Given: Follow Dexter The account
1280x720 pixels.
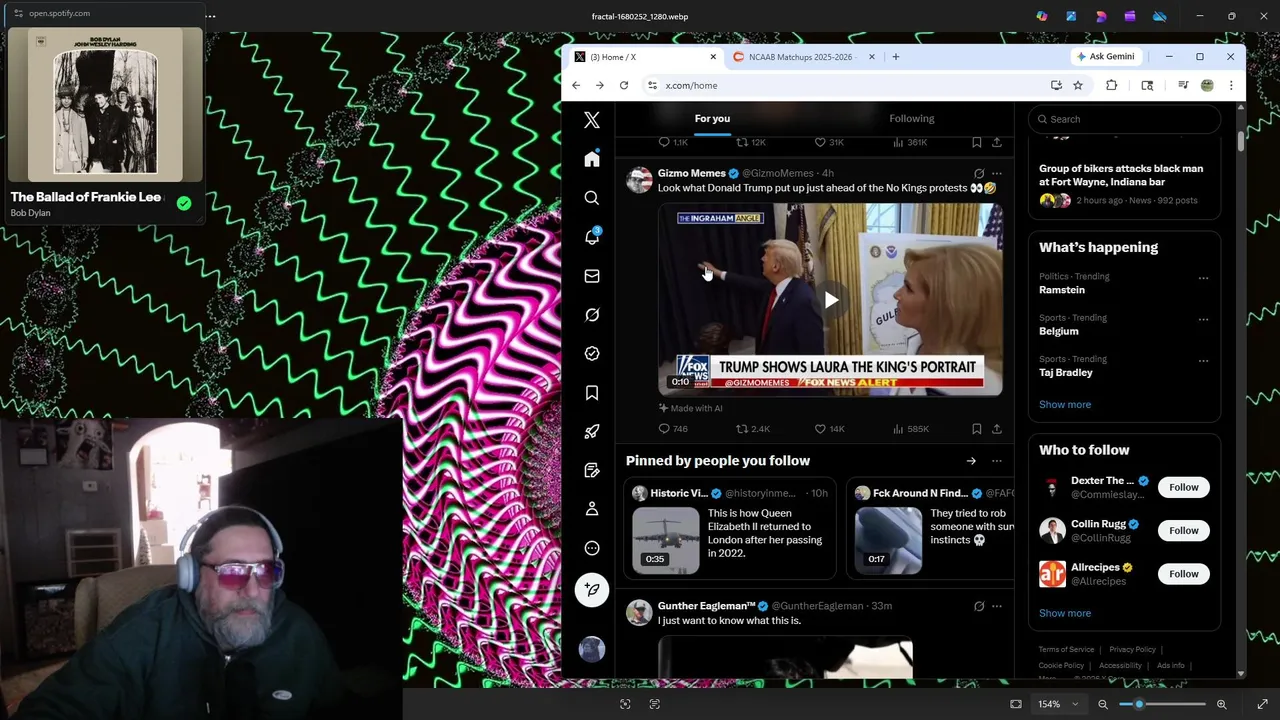Looking at the screenshot, I should (1184, 487).
